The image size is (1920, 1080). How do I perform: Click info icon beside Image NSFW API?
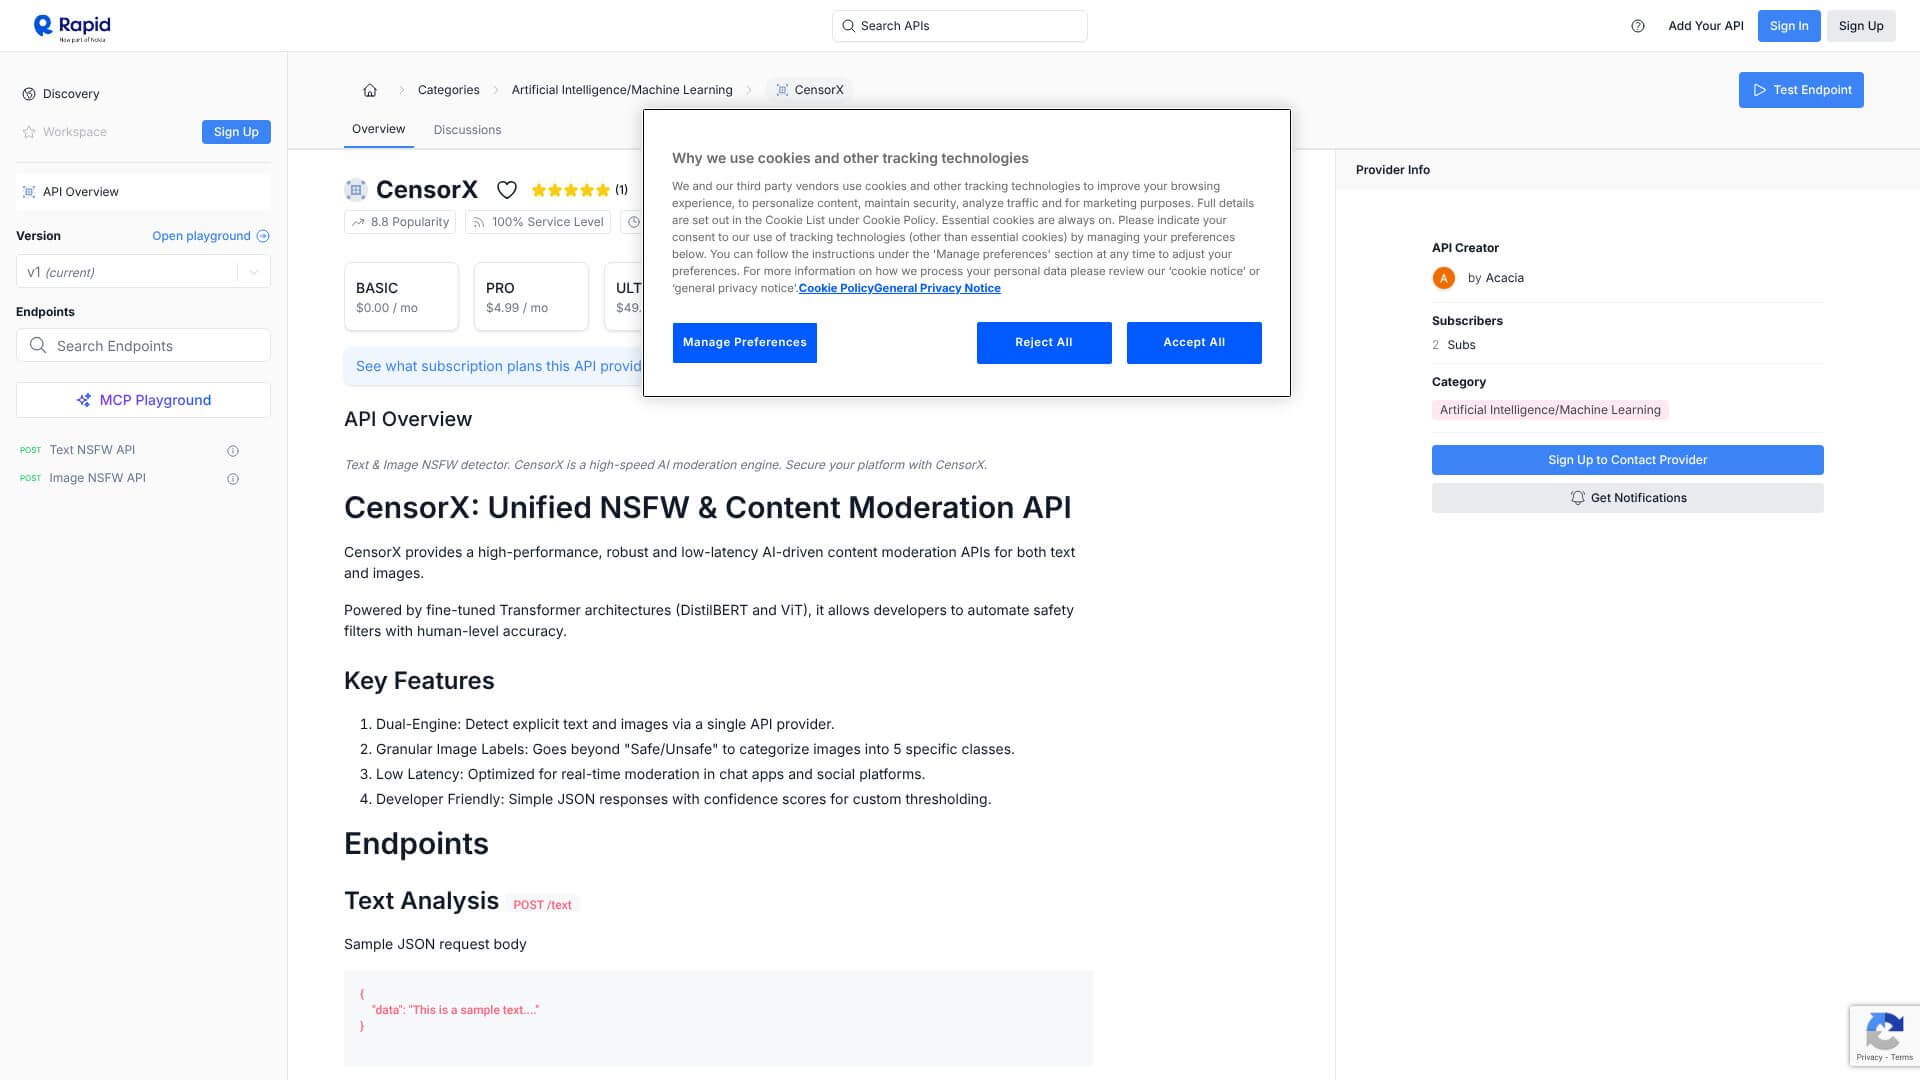tap(233, 479)
